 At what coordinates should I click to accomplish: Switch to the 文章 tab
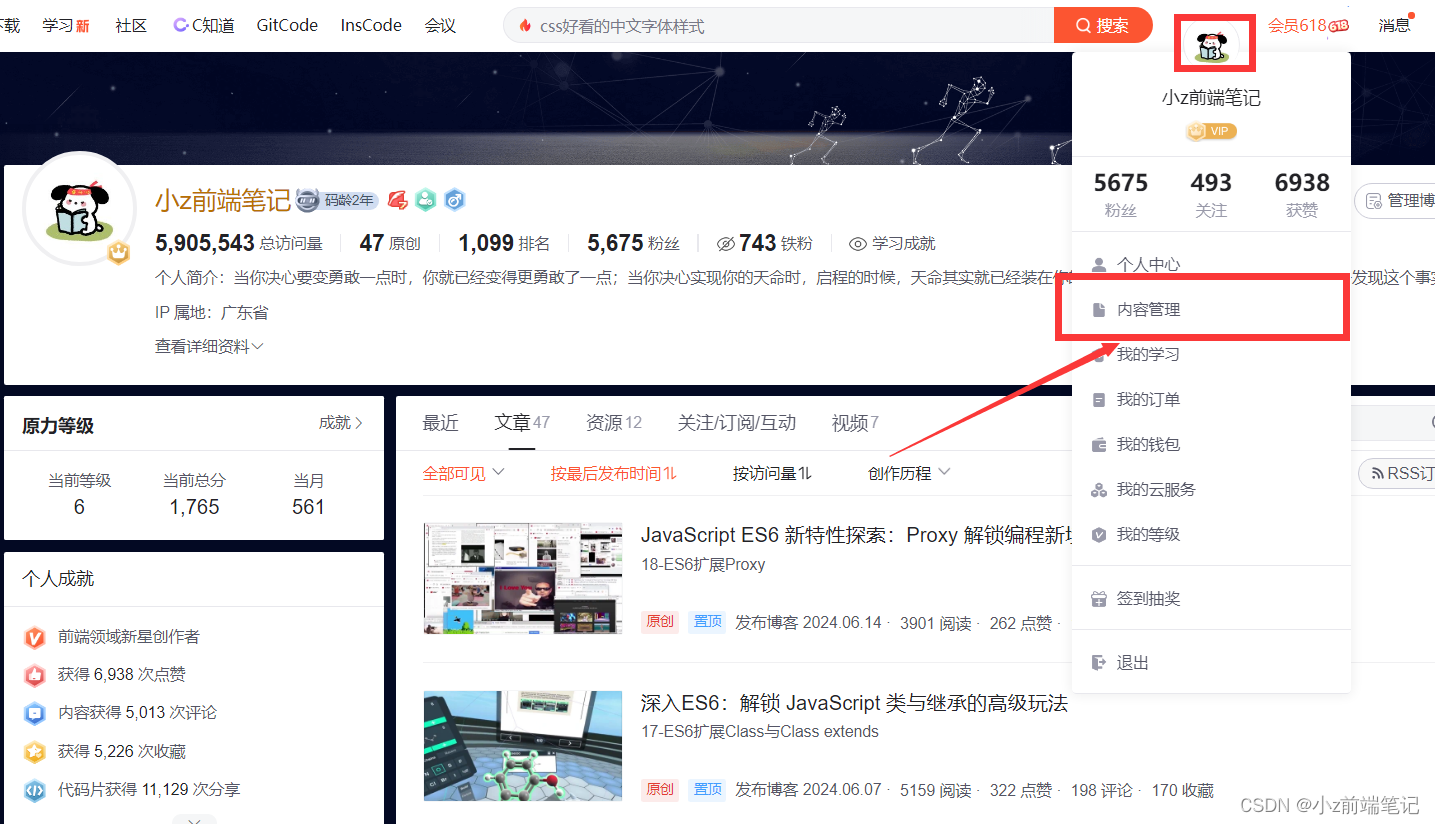522,423
